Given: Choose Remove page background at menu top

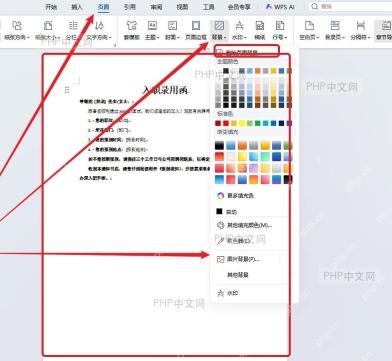Looking at the screenshot, I should coord(246,52).
